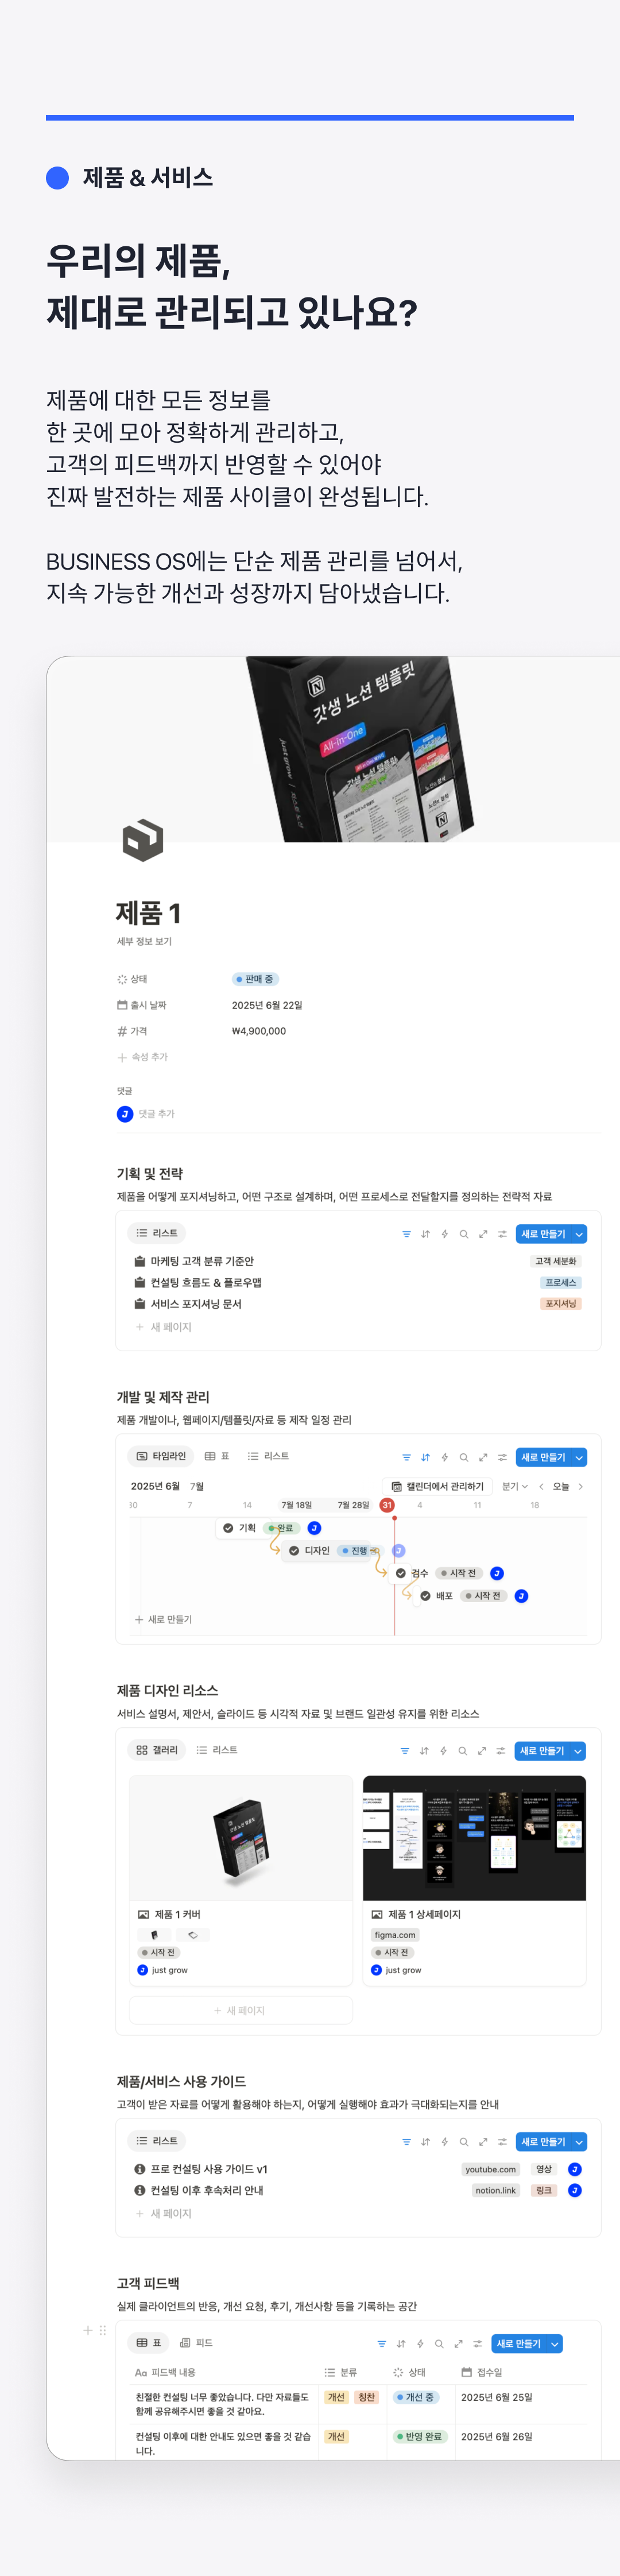Viewport: 620px width, 2576px height.
Task: Click the red 31 today marker on timeline
Action: (387, 1505)
